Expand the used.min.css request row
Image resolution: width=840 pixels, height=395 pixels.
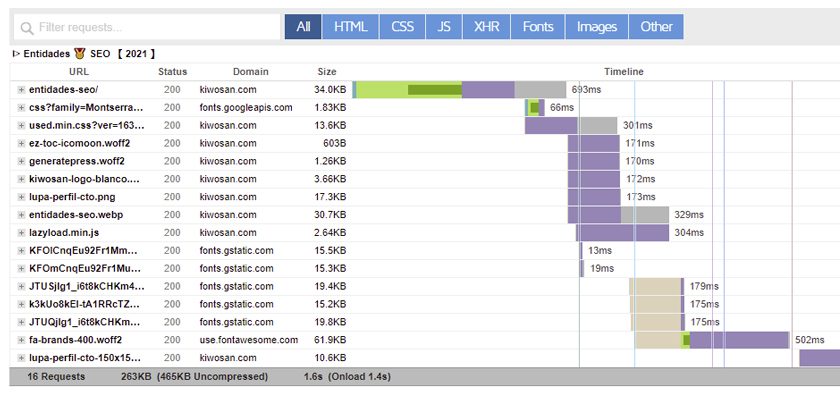coord(21,125)
